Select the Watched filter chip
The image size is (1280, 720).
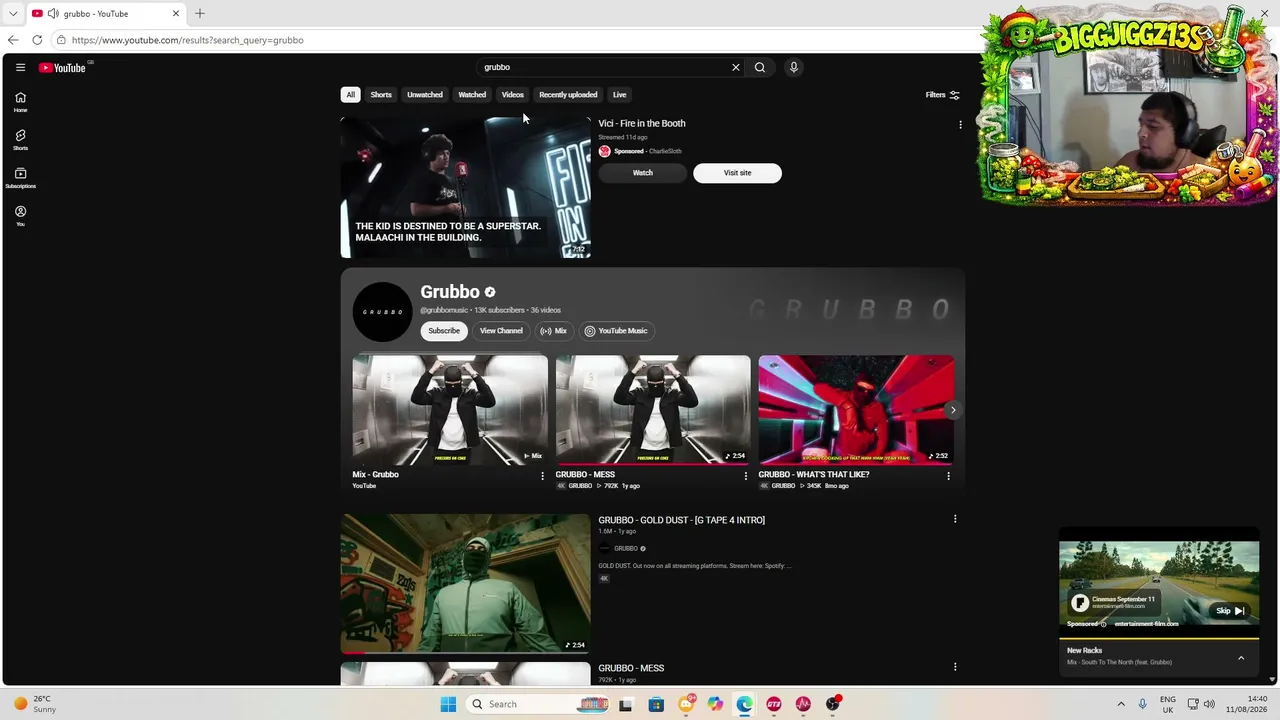pyautogui.click(x=472, y=95)
